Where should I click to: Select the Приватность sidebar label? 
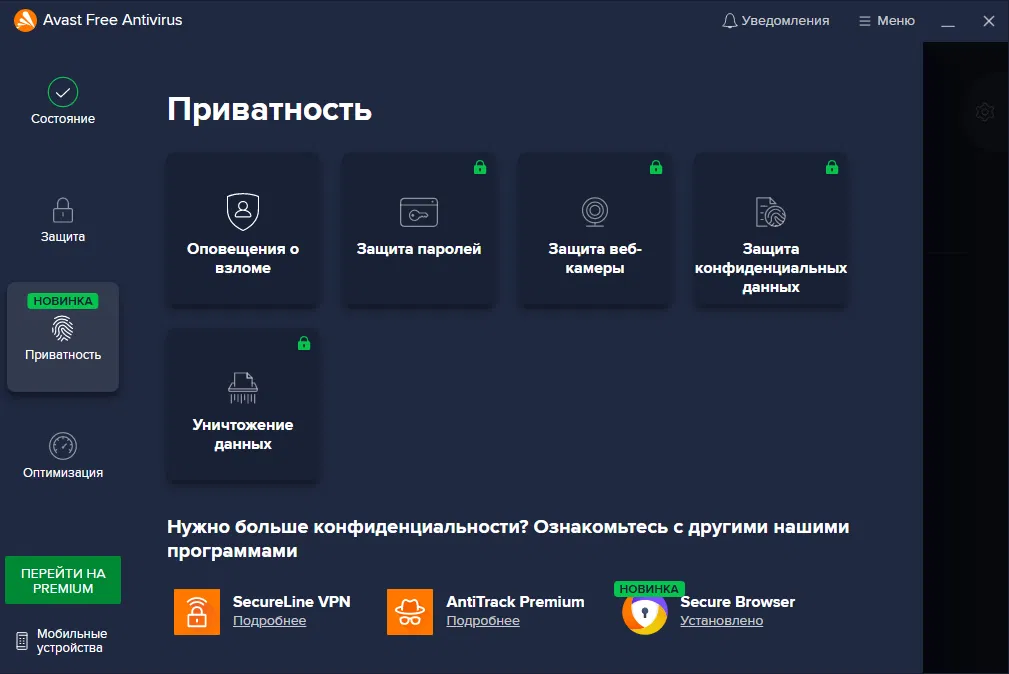click(63, 355)
